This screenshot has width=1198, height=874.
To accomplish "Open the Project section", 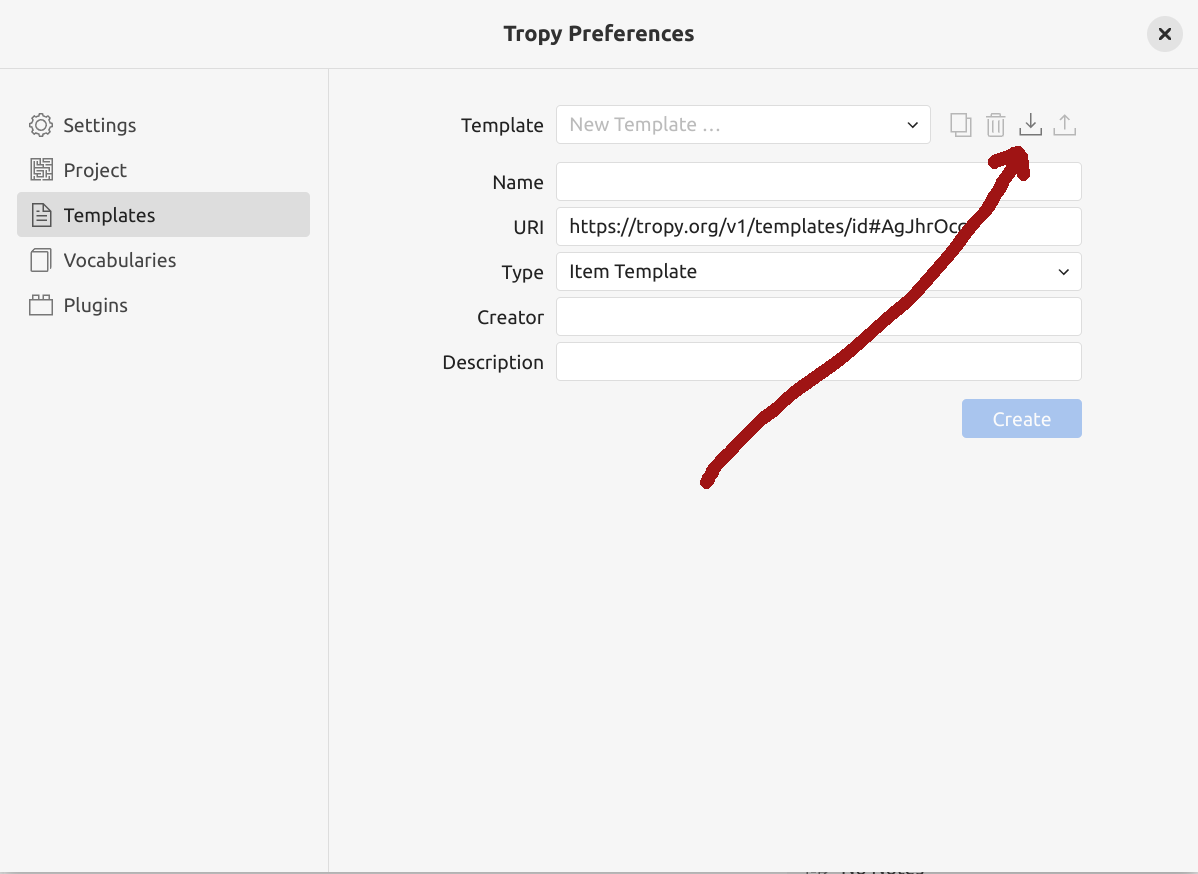I will click(164, 170).
